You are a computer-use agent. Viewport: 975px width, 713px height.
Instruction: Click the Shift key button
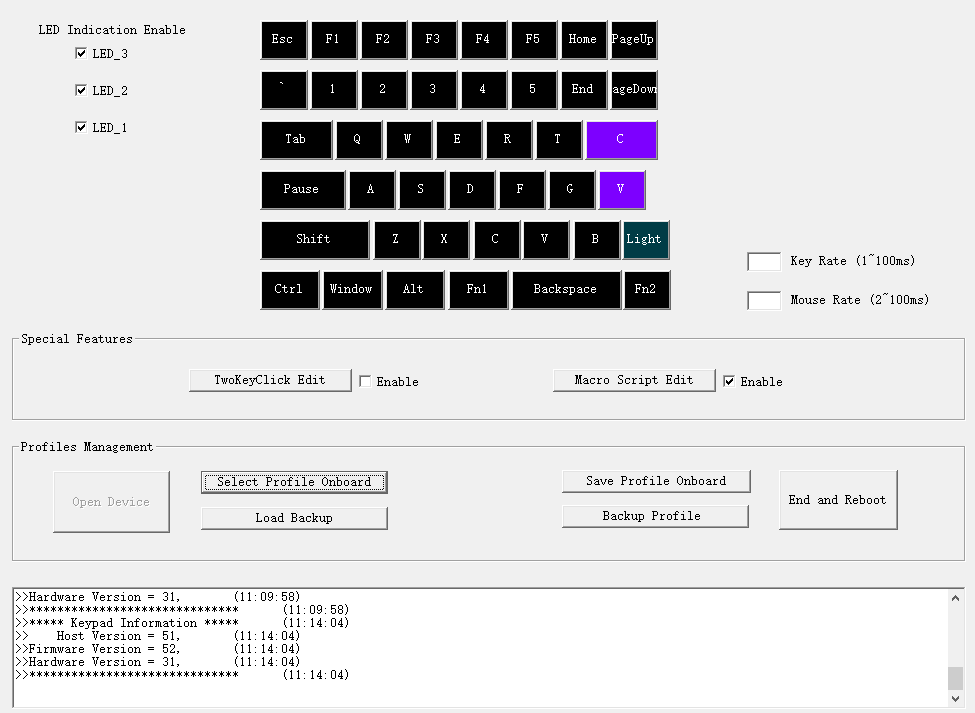[x=315, y=240]
